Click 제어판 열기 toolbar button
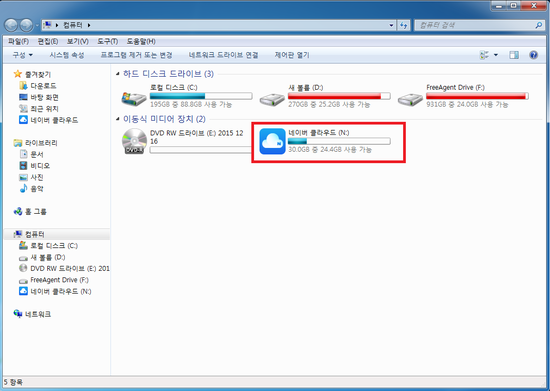The width and height of the screenshot is (550, 391). pos(292,55)
